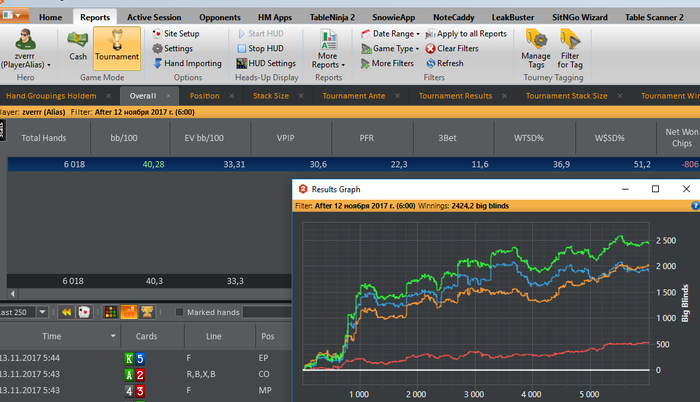Open Filter for Tag
The width and height of the screenshot is (700, 402).
pos(570,49)
